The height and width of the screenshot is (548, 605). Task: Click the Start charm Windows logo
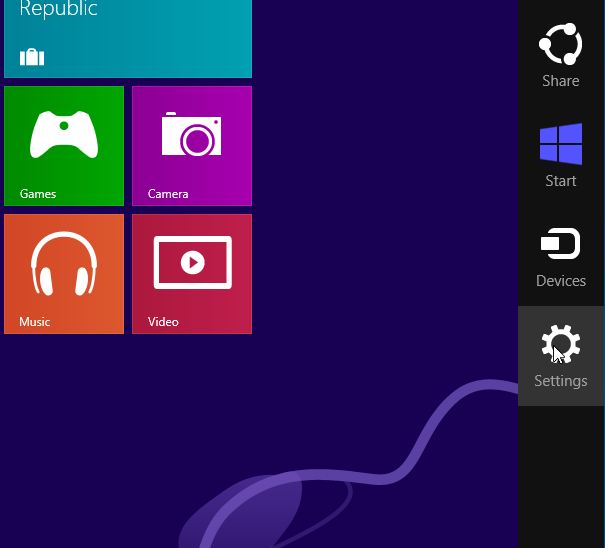(561, 144)
